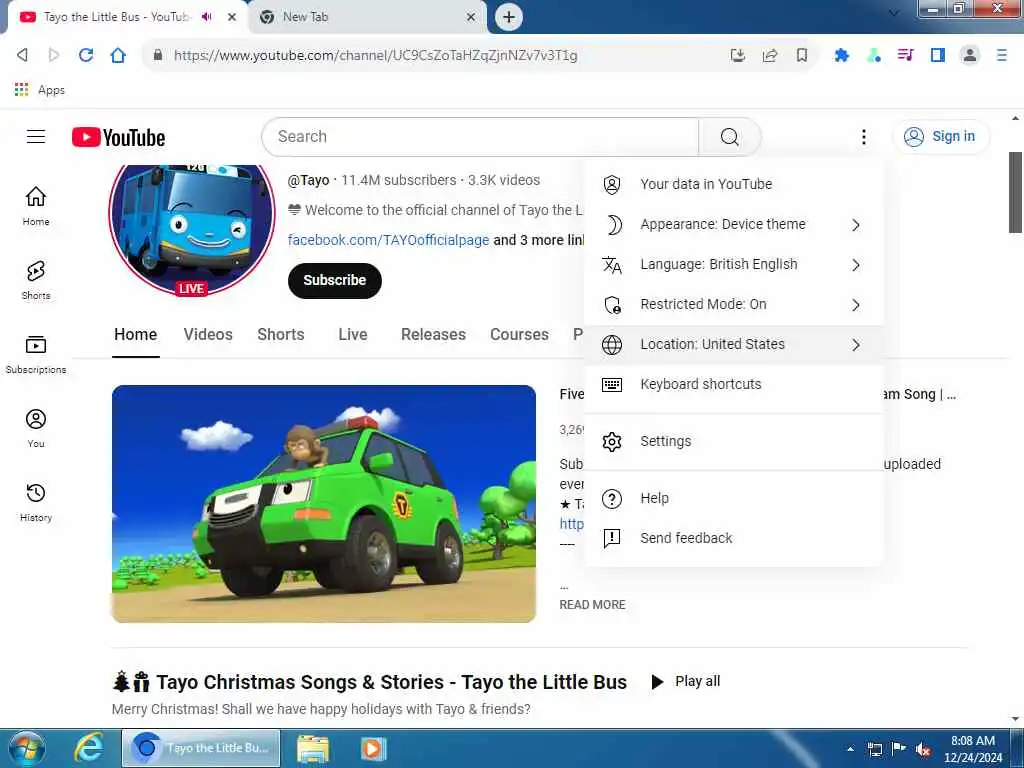The height and width of the screenshot is (768, 1024).
Task: Open Settings from the menu
Action: pos(733,441)
